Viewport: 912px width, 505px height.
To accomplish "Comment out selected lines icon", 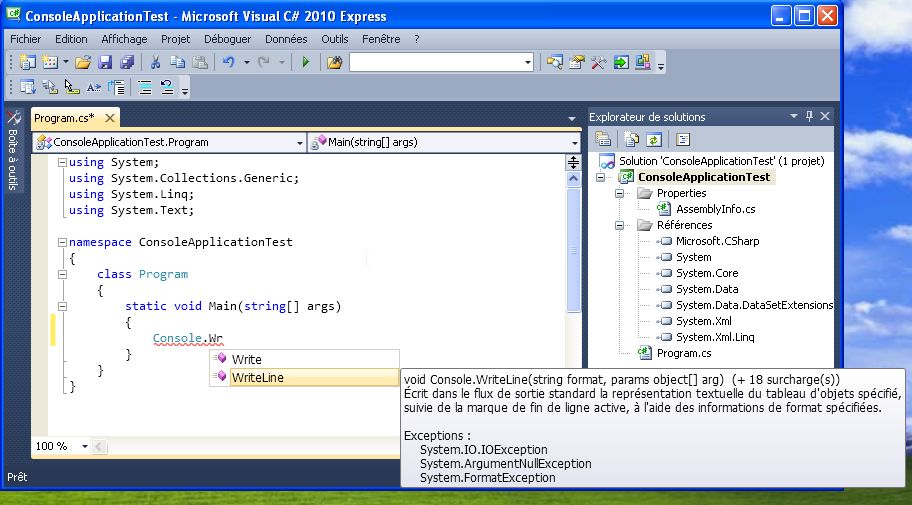I will (145, 87).
